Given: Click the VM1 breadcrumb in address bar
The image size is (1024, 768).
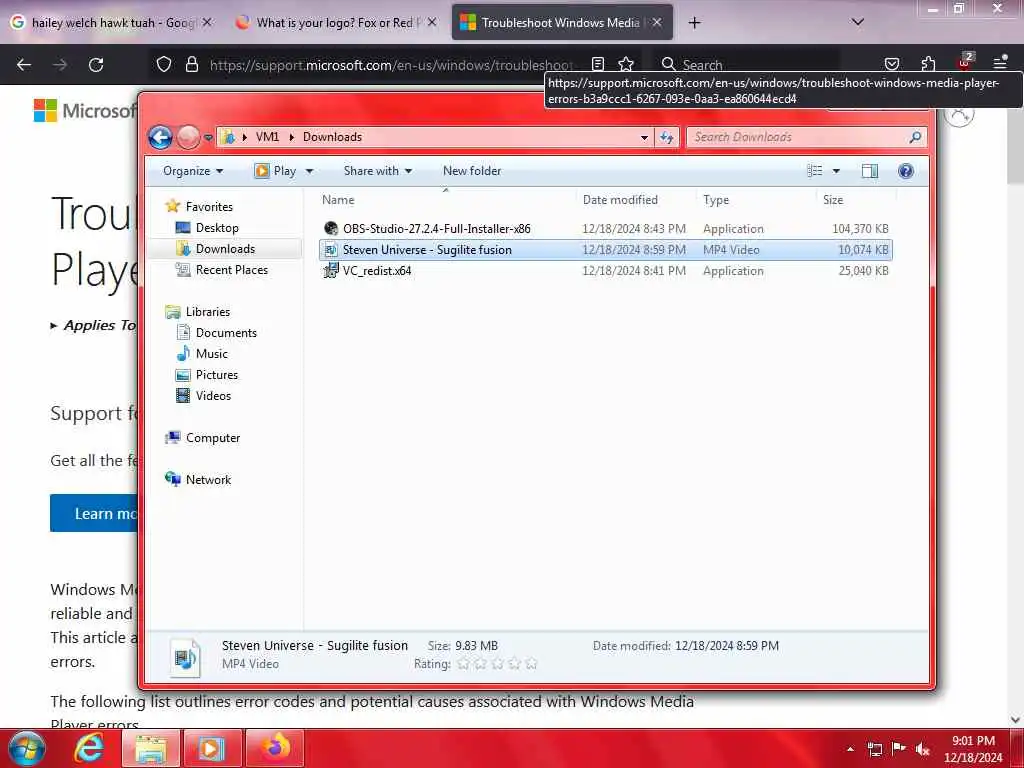Looking at the screenshot, I should point(267,137).
